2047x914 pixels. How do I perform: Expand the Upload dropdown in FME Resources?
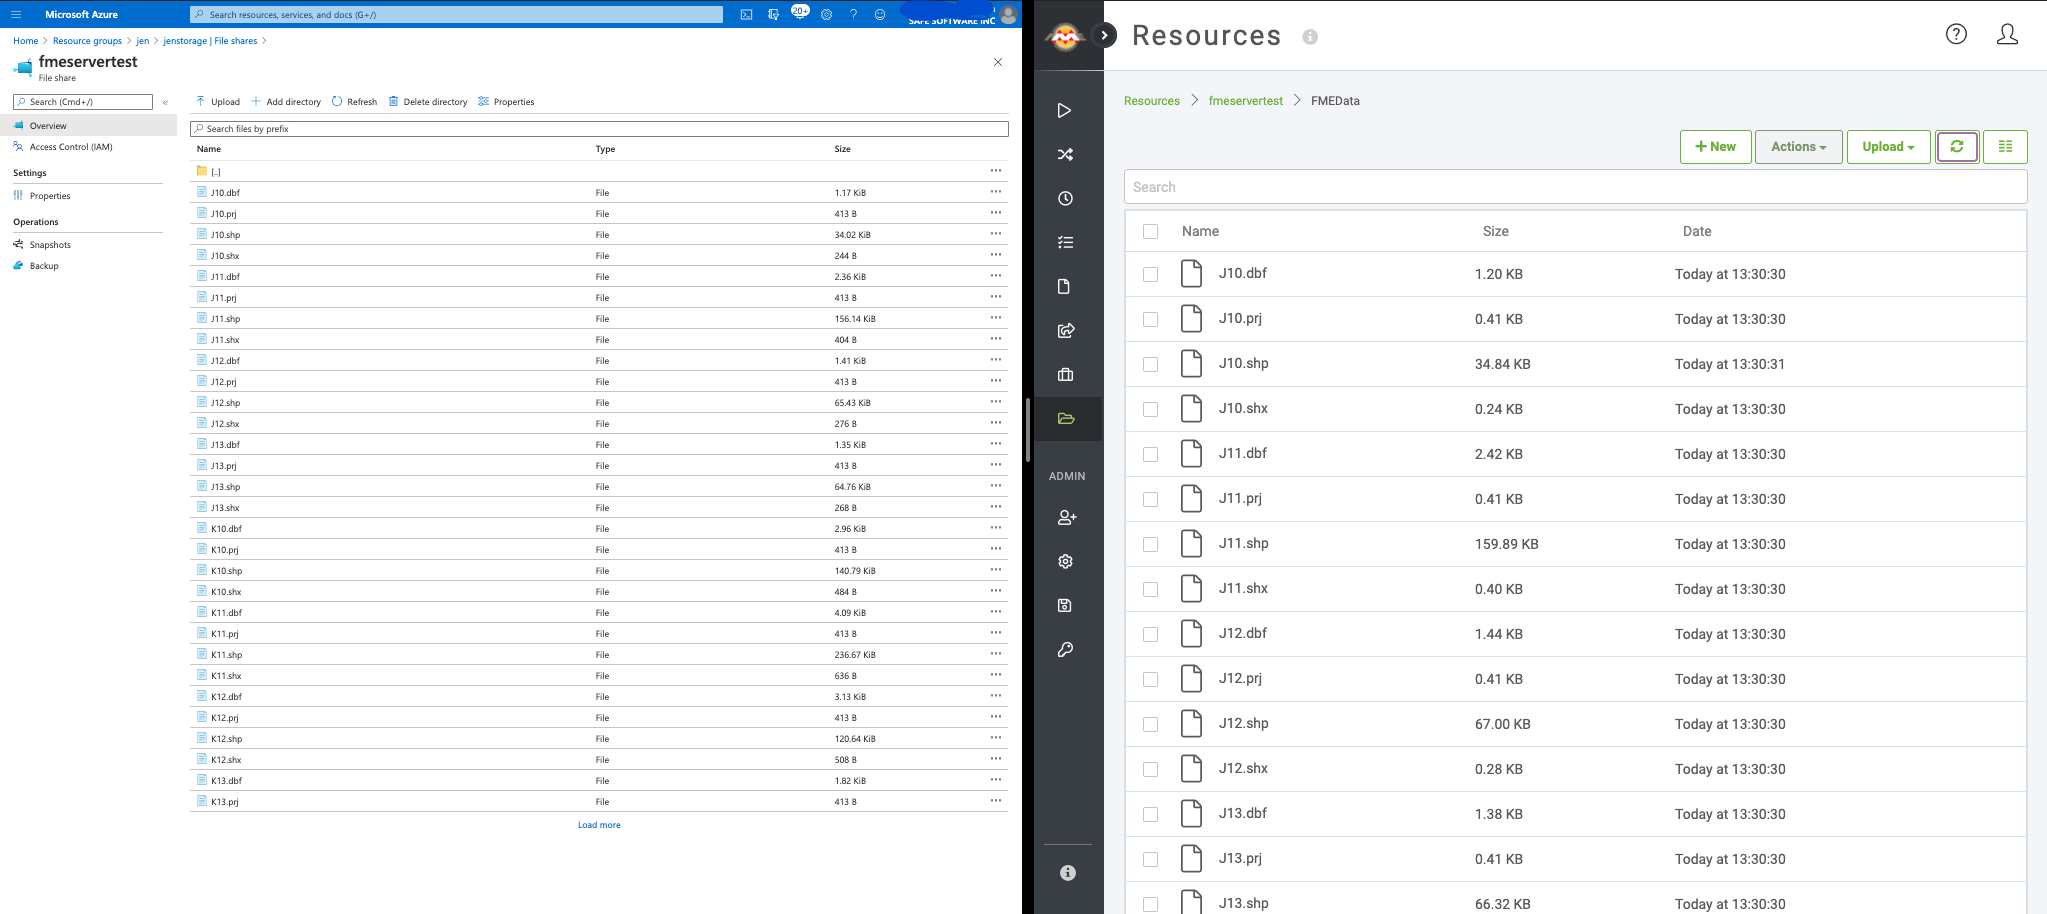point(1886,146)
